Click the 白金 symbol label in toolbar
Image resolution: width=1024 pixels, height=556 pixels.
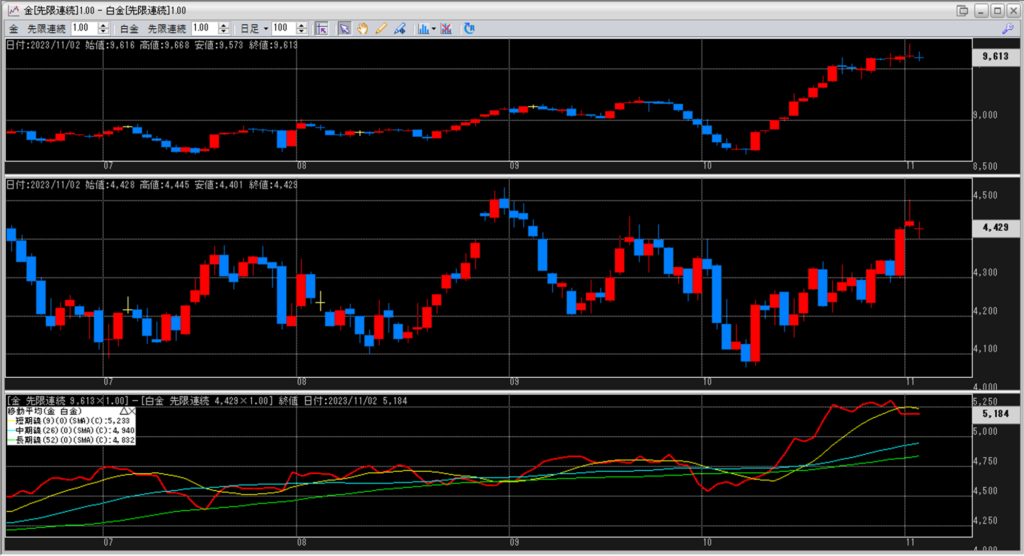[x=129, y=28]
